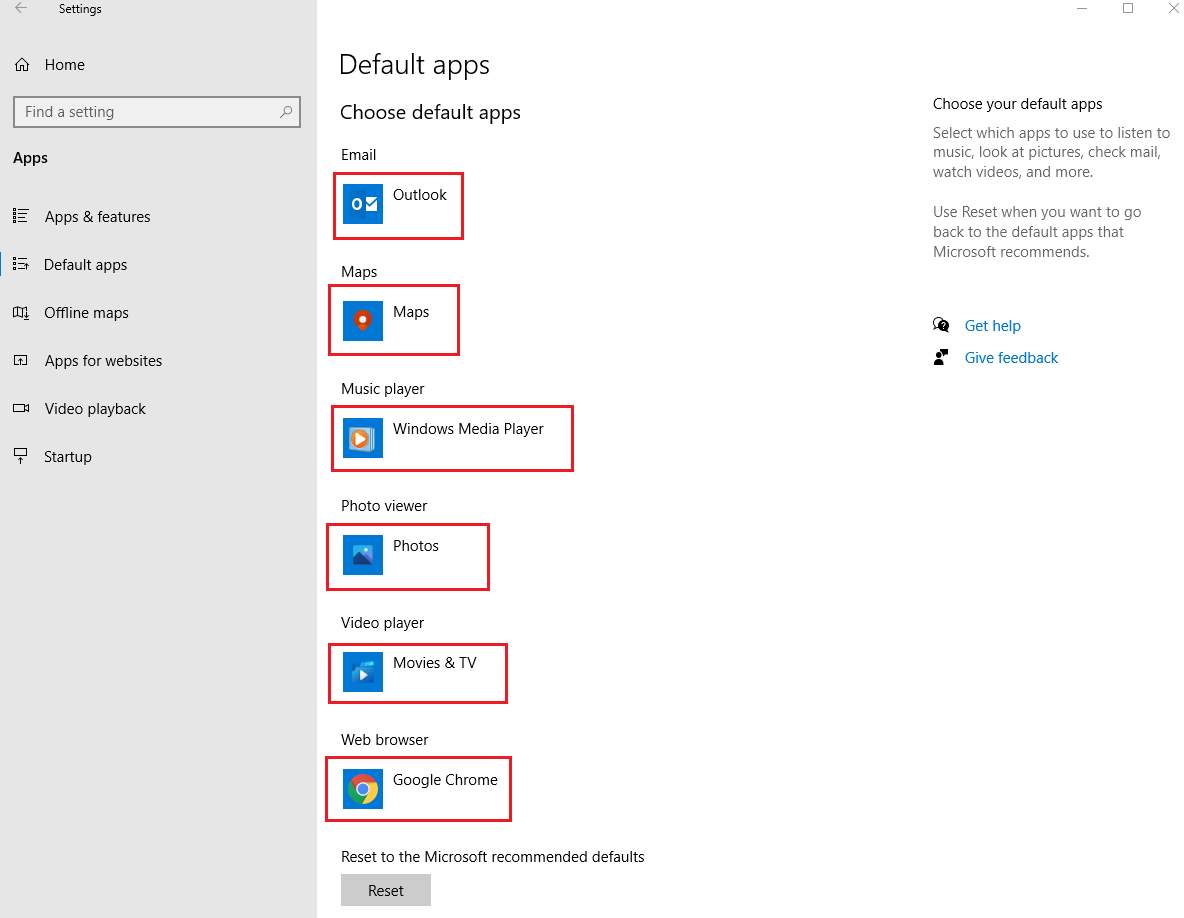Click the Photos app icon

(x=362, y=555)
